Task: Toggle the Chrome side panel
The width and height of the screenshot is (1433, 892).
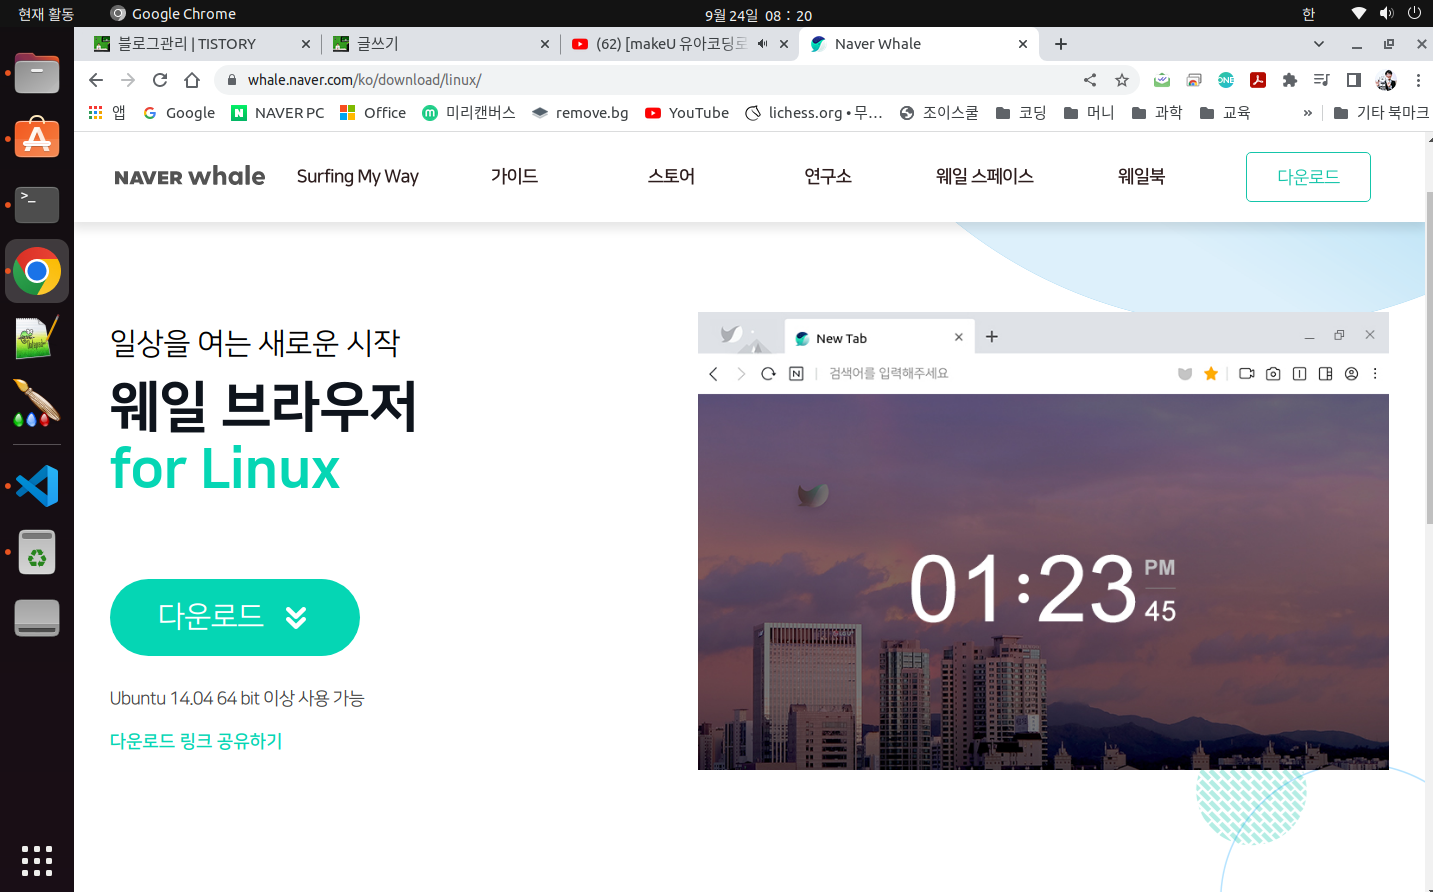Action: [x=1354, y=80]
